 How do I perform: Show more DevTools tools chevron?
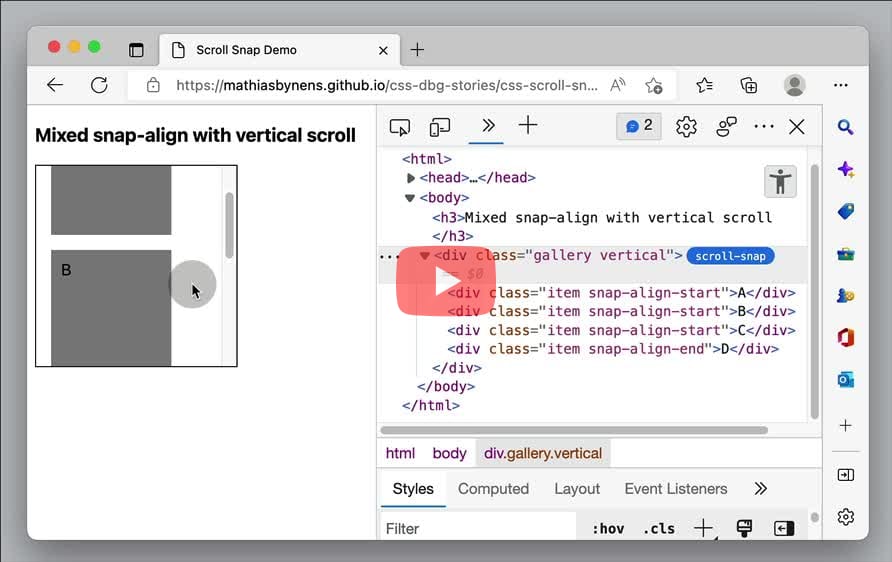(488, 126)
